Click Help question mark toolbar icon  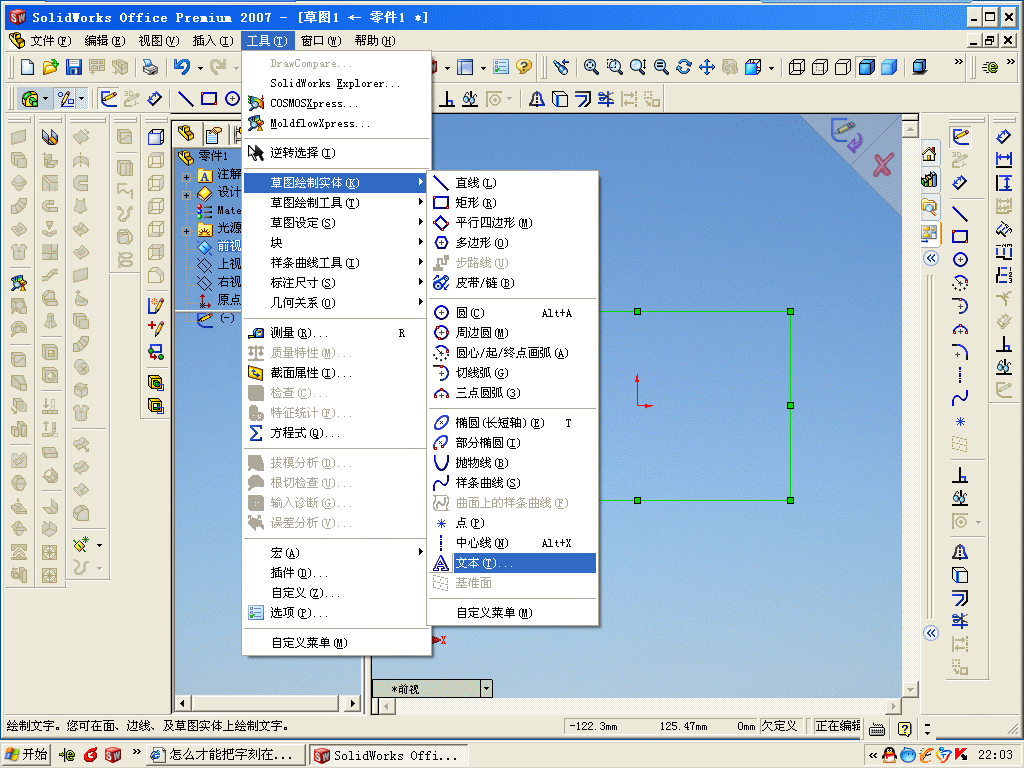524,67
